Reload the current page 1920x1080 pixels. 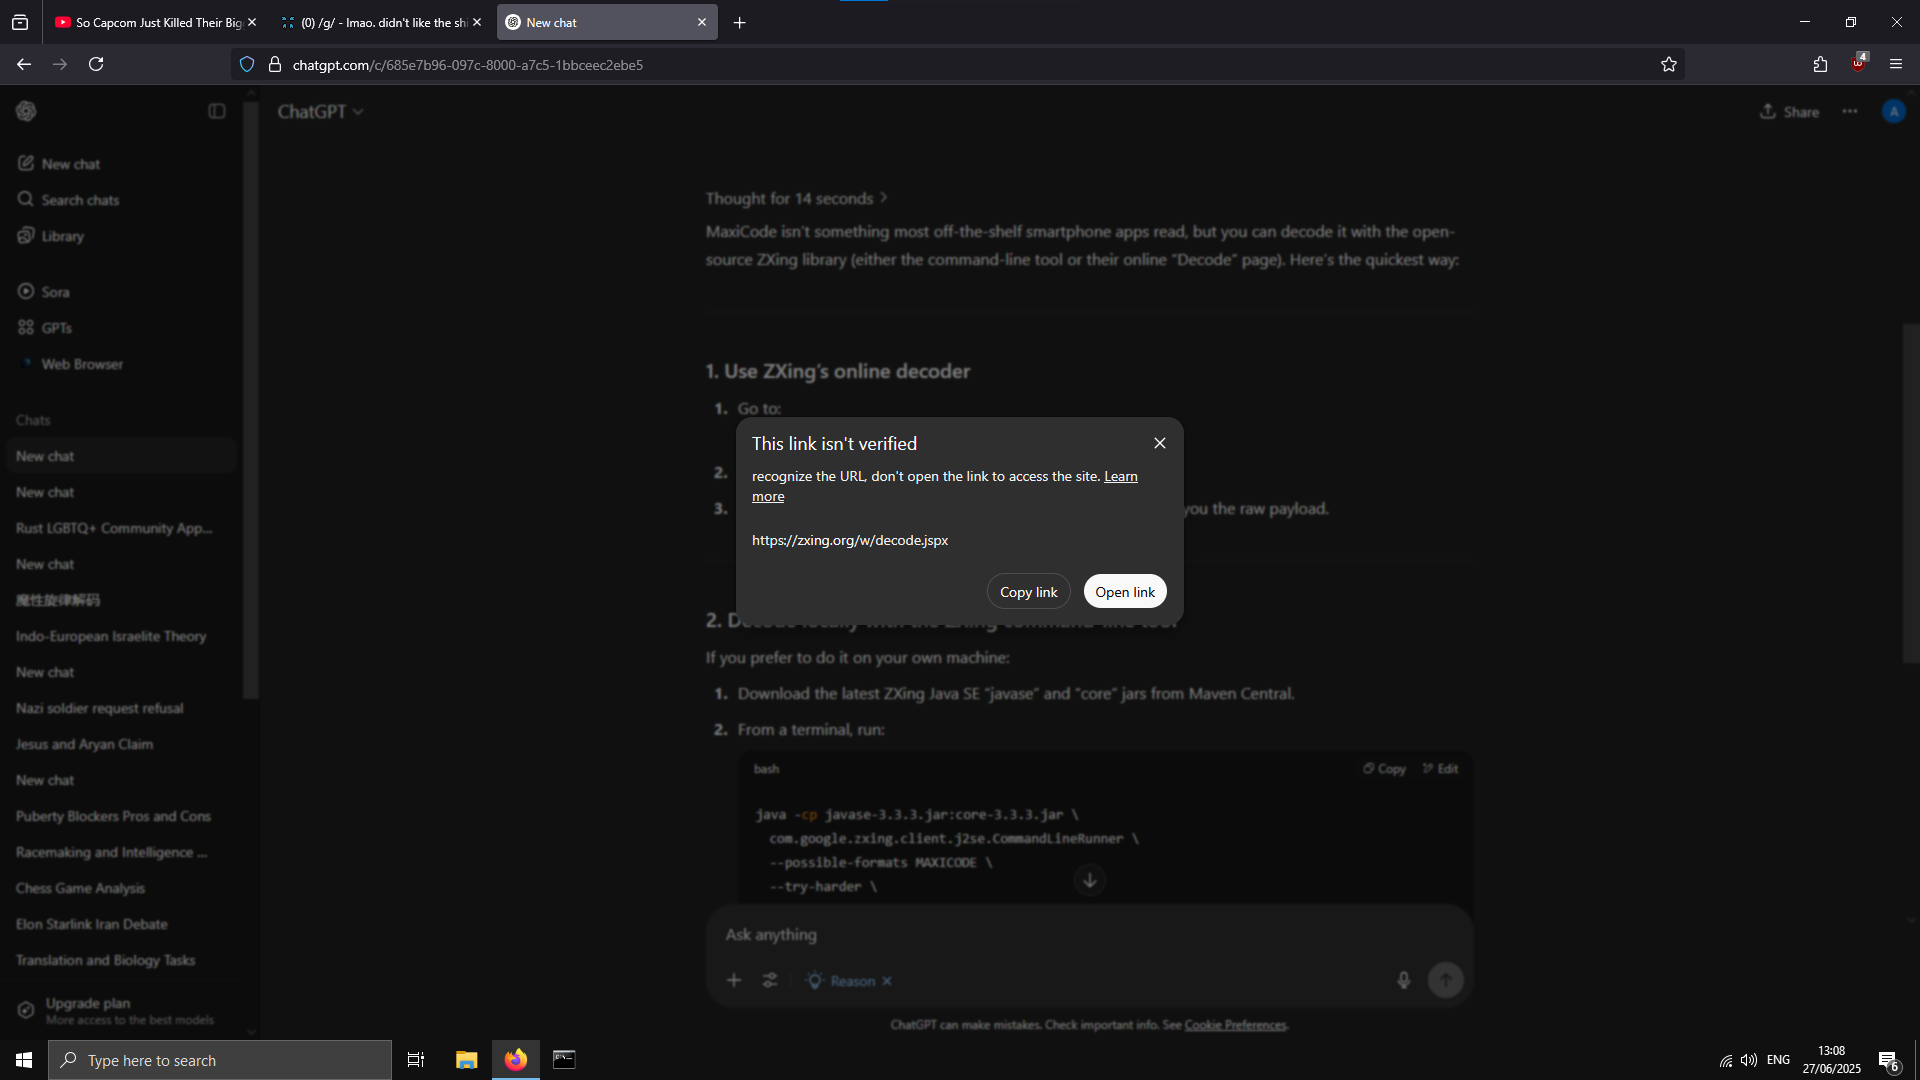(96, 64)
